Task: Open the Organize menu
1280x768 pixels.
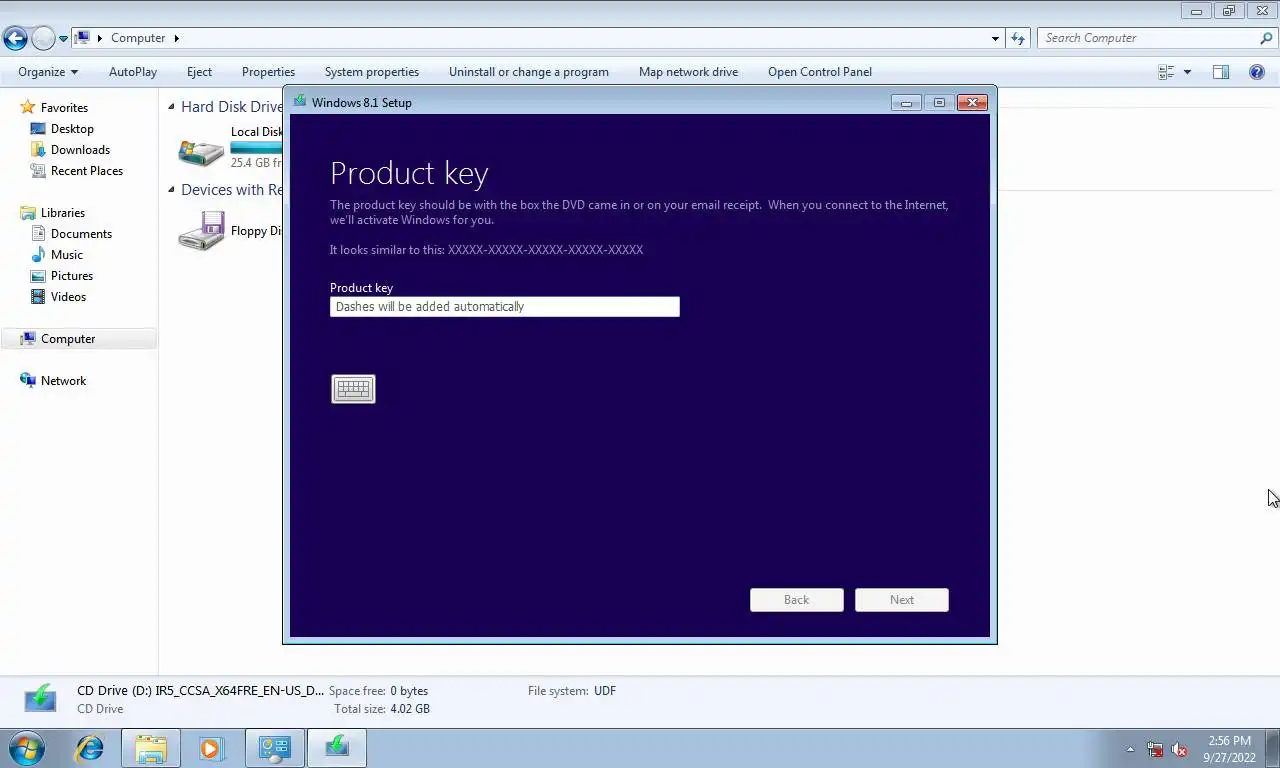Action: click(48, 72)
